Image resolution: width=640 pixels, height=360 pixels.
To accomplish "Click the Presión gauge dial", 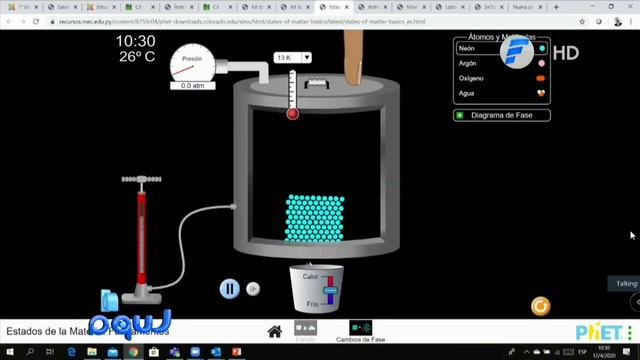I will [x=192, y=63].
